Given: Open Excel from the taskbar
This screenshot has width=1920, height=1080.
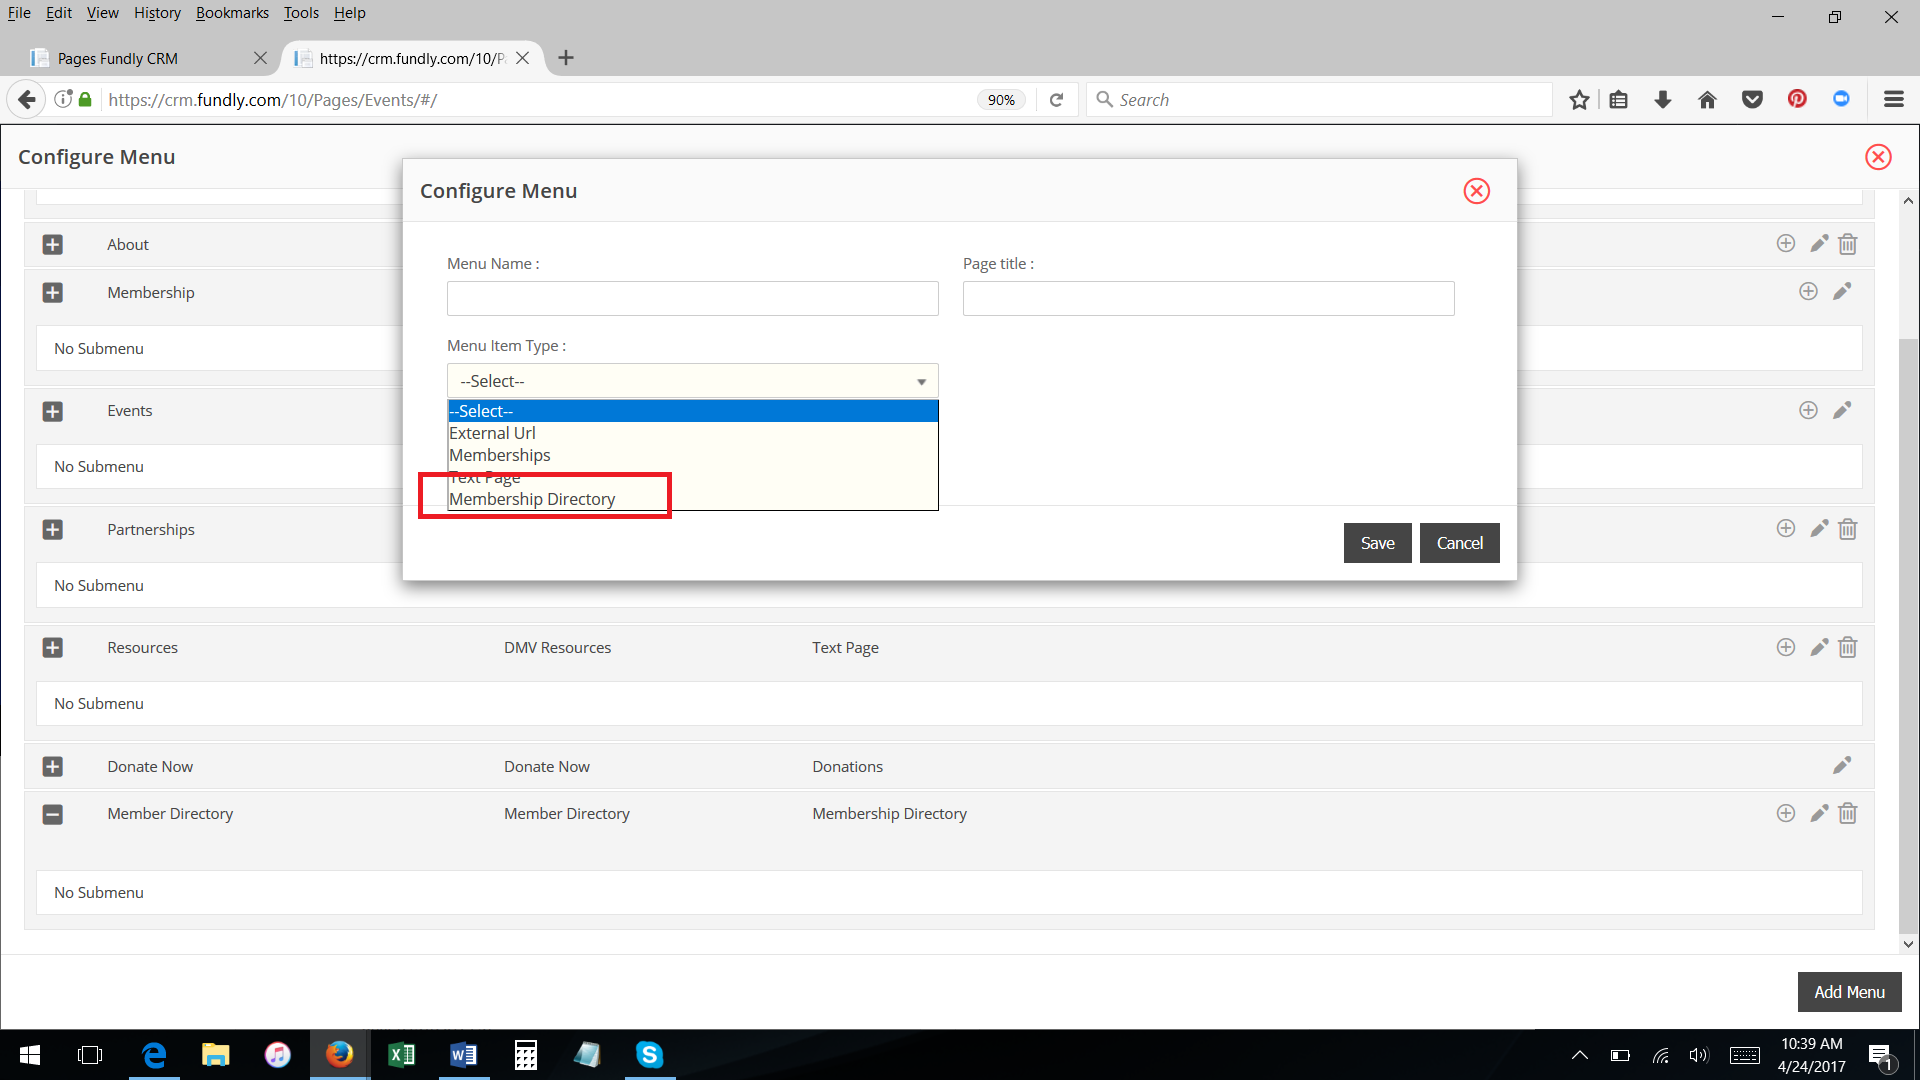Looking at the screenshot, I should 401,1055.
